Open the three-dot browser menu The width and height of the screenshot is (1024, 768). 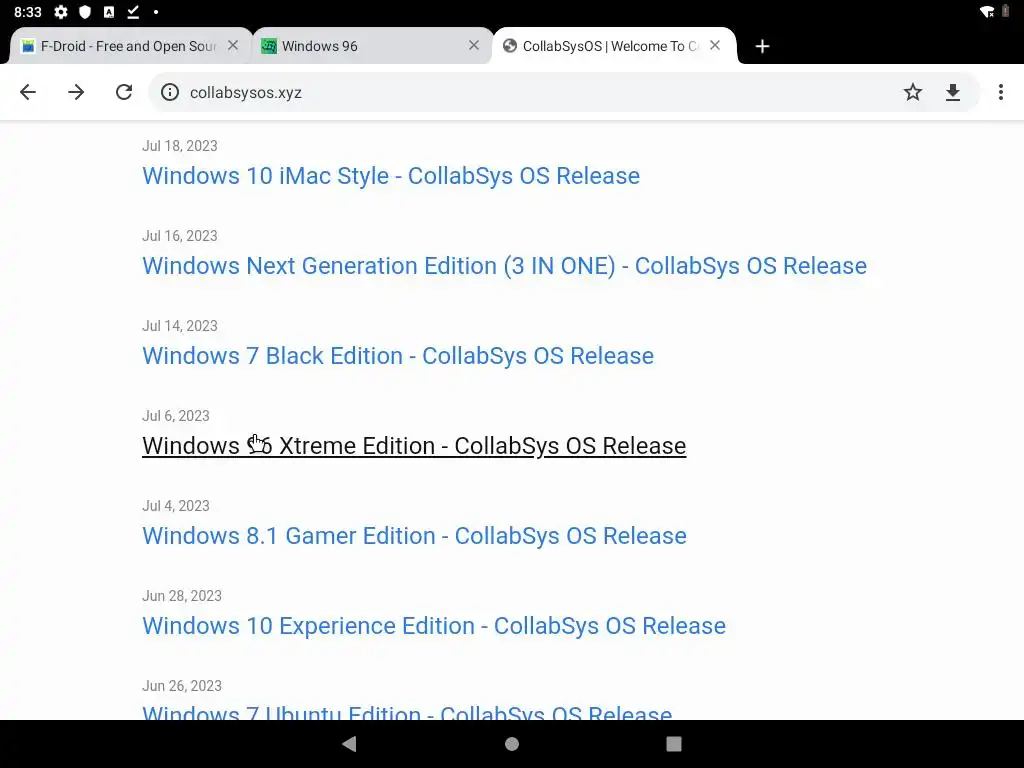1000,92
